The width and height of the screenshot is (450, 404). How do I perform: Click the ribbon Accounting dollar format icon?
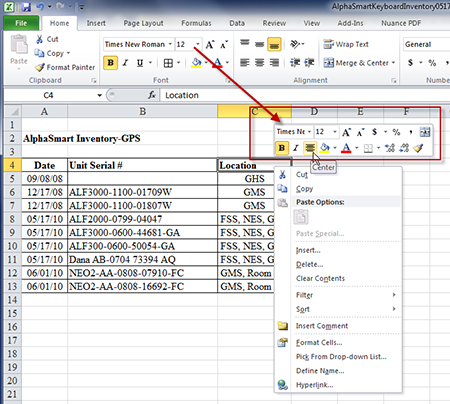click(410, 62)
